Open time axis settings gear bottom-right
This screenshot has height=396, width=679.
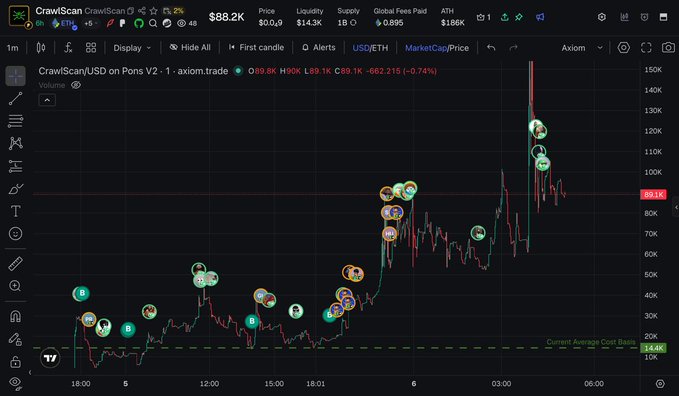coord(660,383)
